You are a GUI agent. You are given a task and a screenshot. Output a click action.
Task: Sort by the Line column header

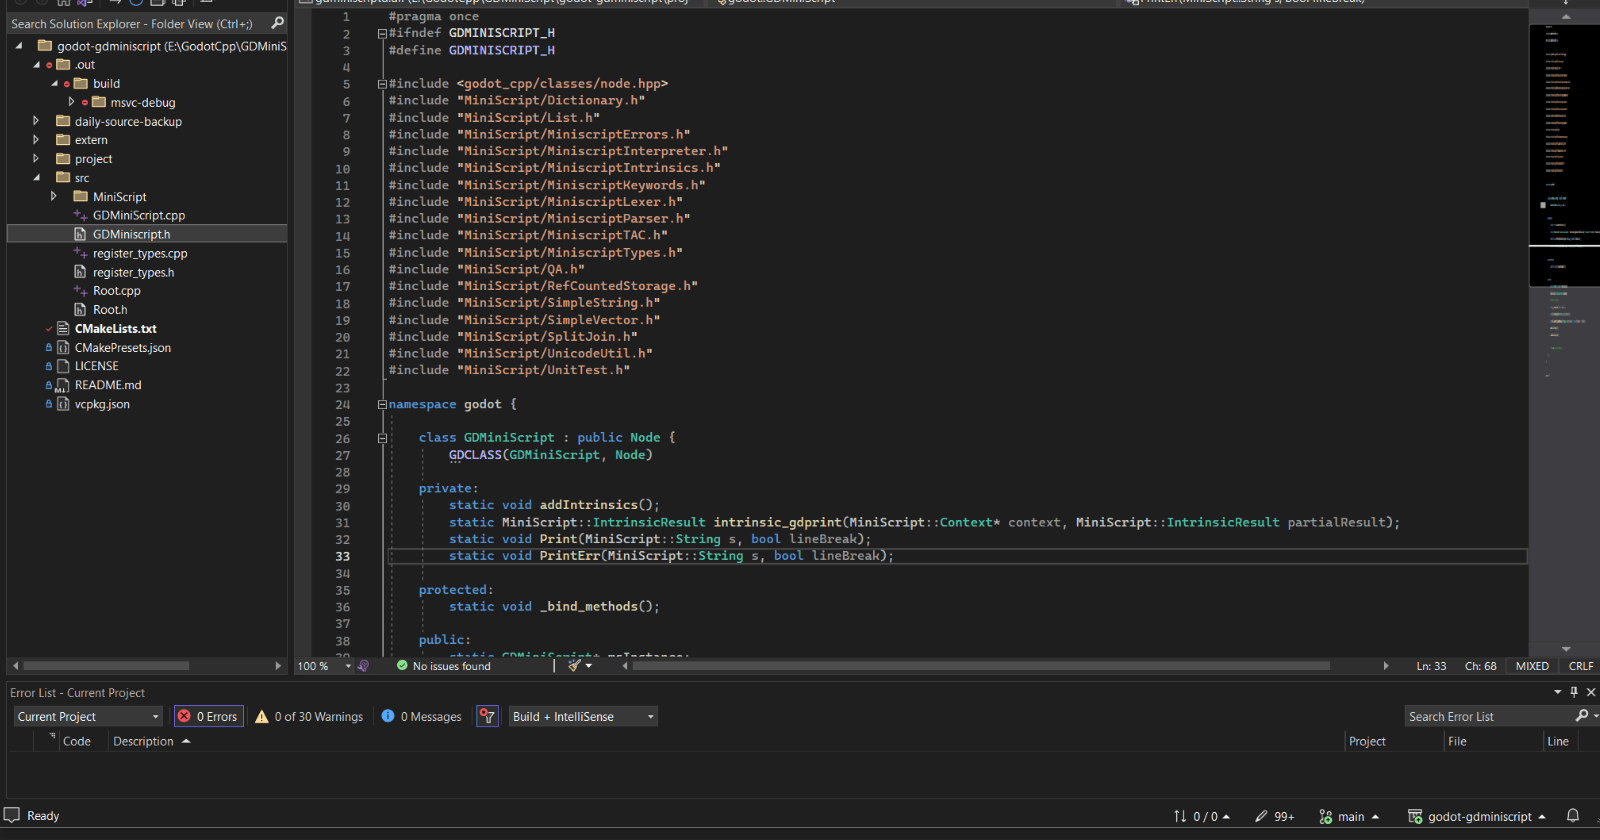coord(1558,741)
